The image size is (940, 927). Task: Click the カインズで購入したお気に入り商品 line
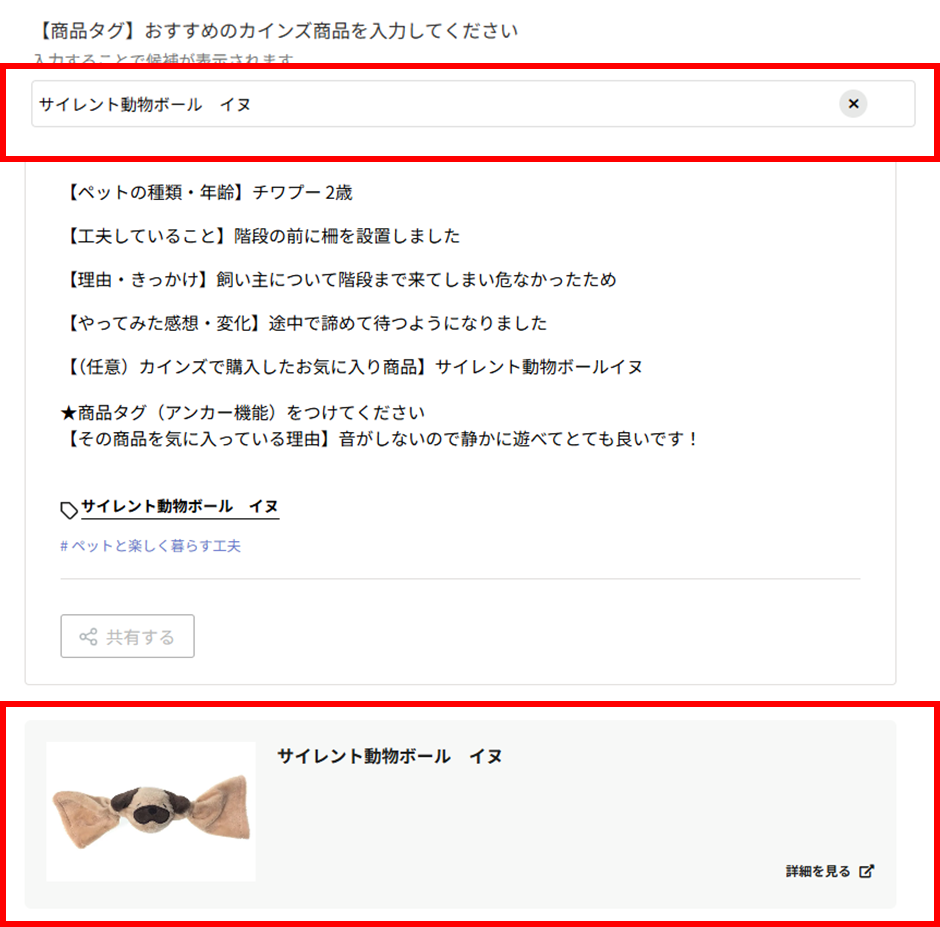click(351, 366)
